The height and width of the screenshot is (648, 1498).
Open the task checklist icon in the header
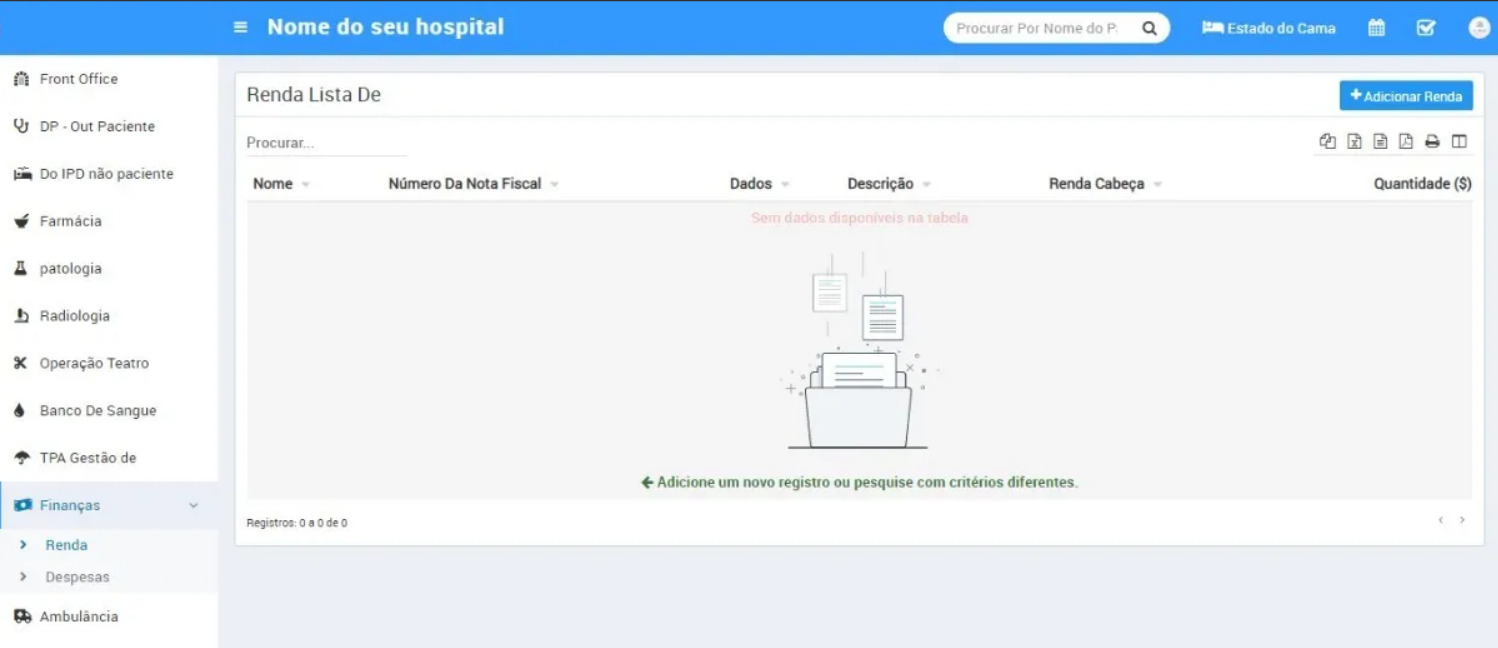coord(1427,28)
